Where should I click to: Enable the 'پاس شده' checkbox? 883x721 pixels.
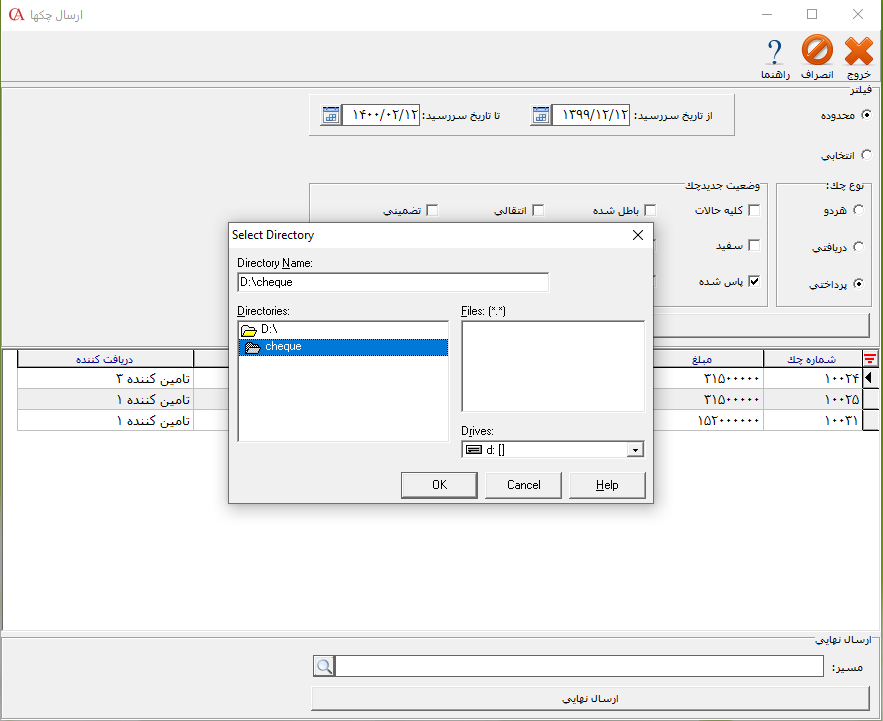coord(754,281)
